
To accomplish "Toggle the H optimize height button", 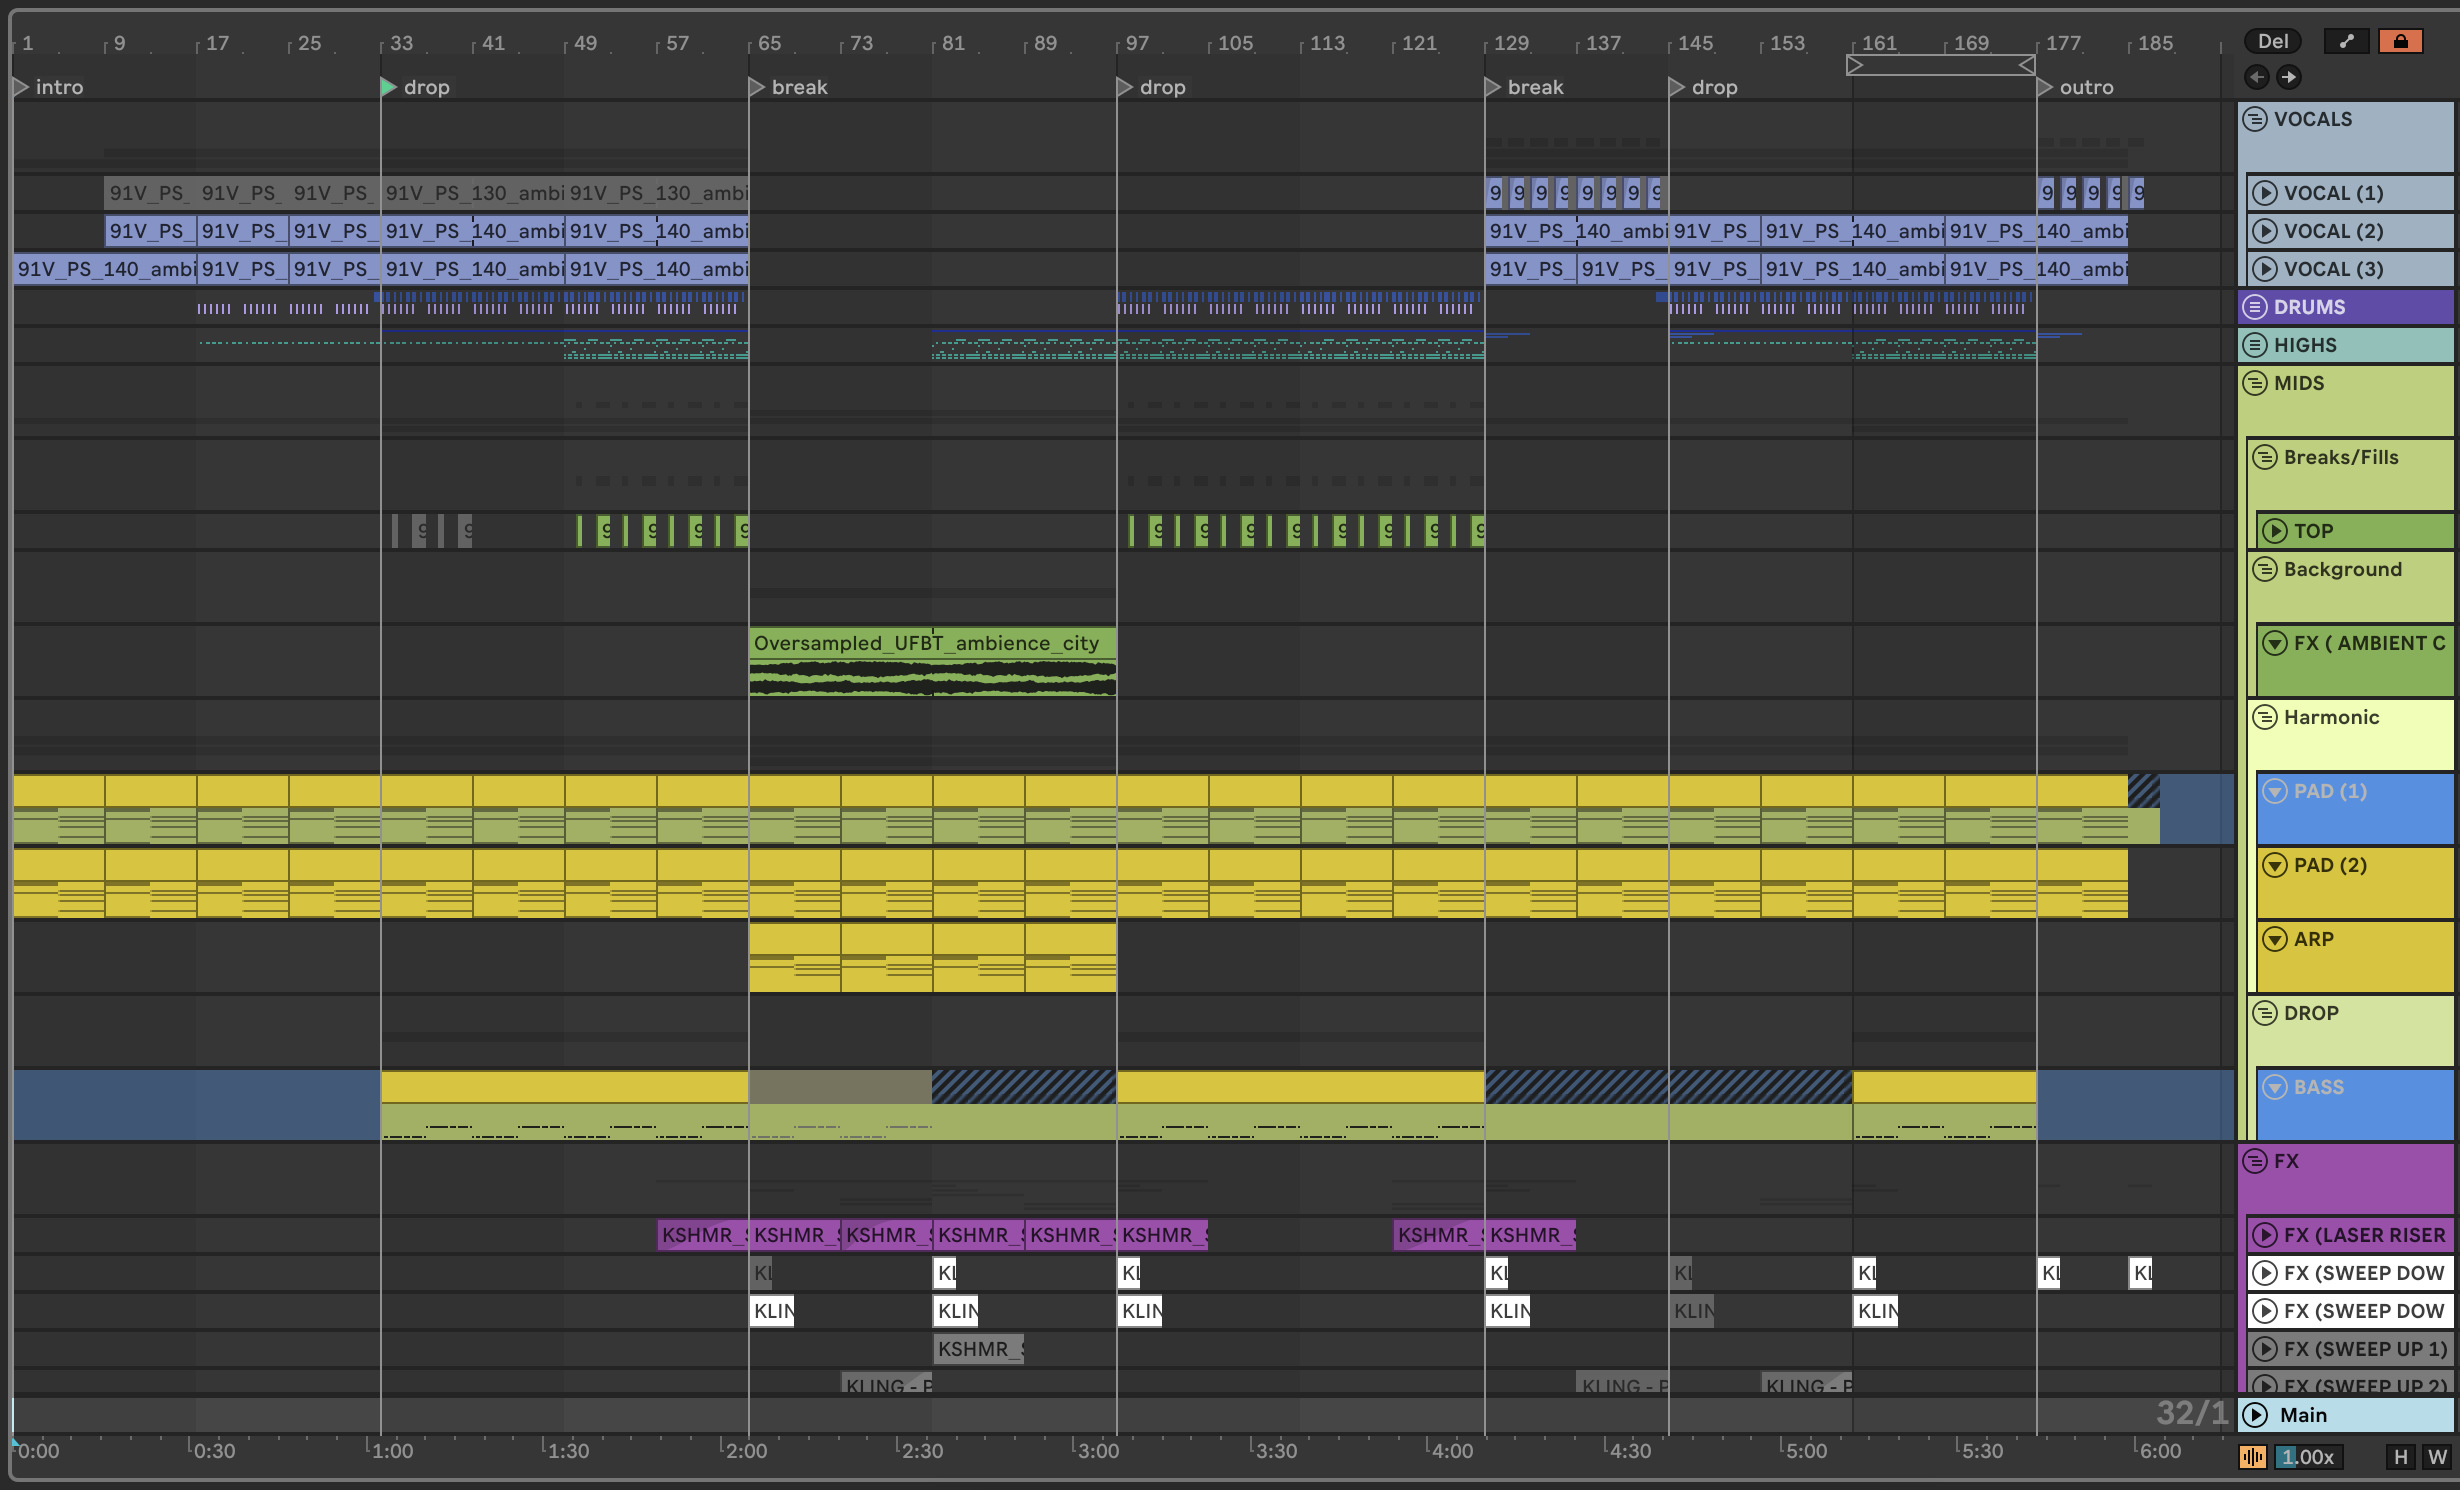I will (2401, 1457).
